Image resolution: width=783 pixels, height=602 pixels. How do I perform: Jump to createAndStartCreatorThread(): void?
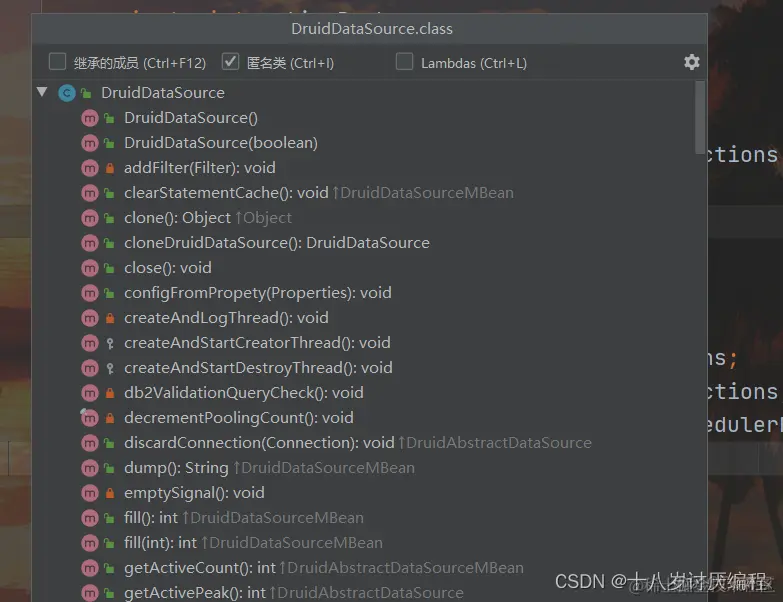(x=257, y=342)
